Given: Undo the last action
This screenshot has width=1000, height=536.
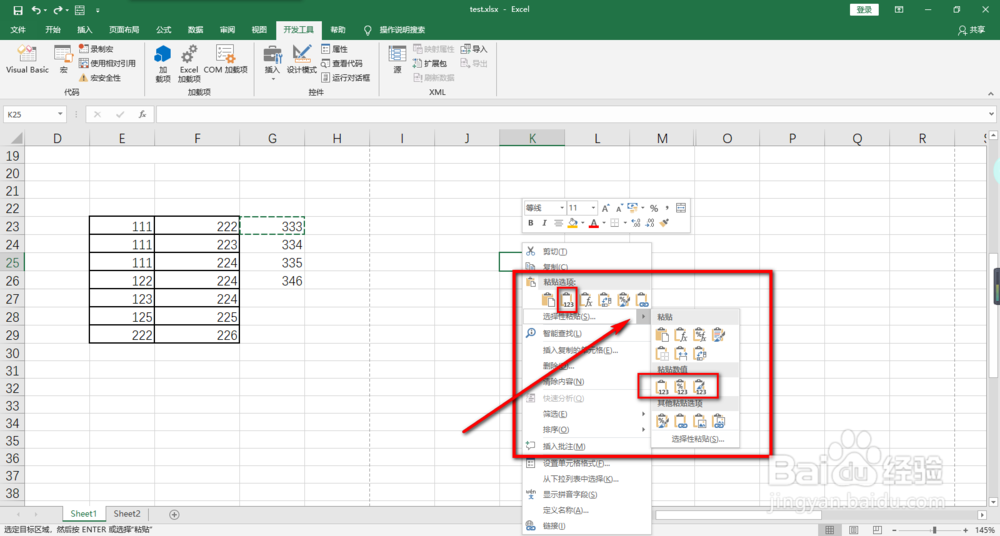Looking at the screenshot, I should pyautogui.click(x=36, y=10).
